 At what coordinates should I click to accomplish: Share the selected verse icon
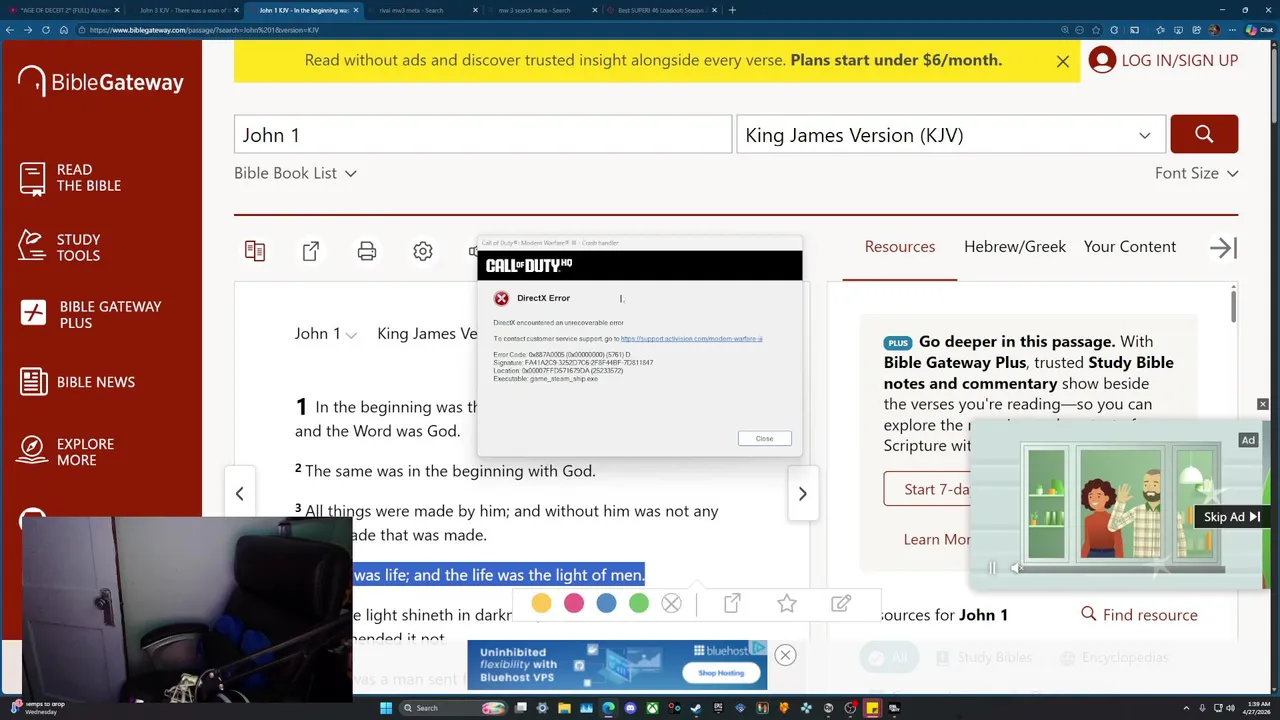coord(732,603)
